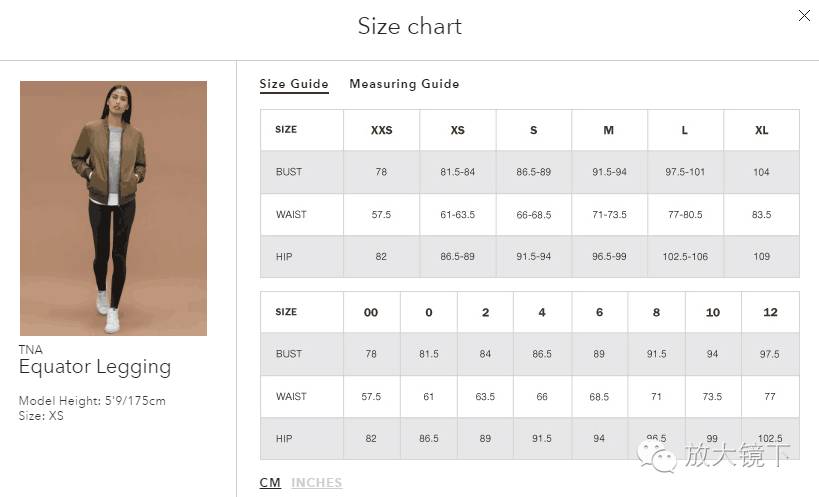
Task: Toggle units to CM
Action: [270, 482]
